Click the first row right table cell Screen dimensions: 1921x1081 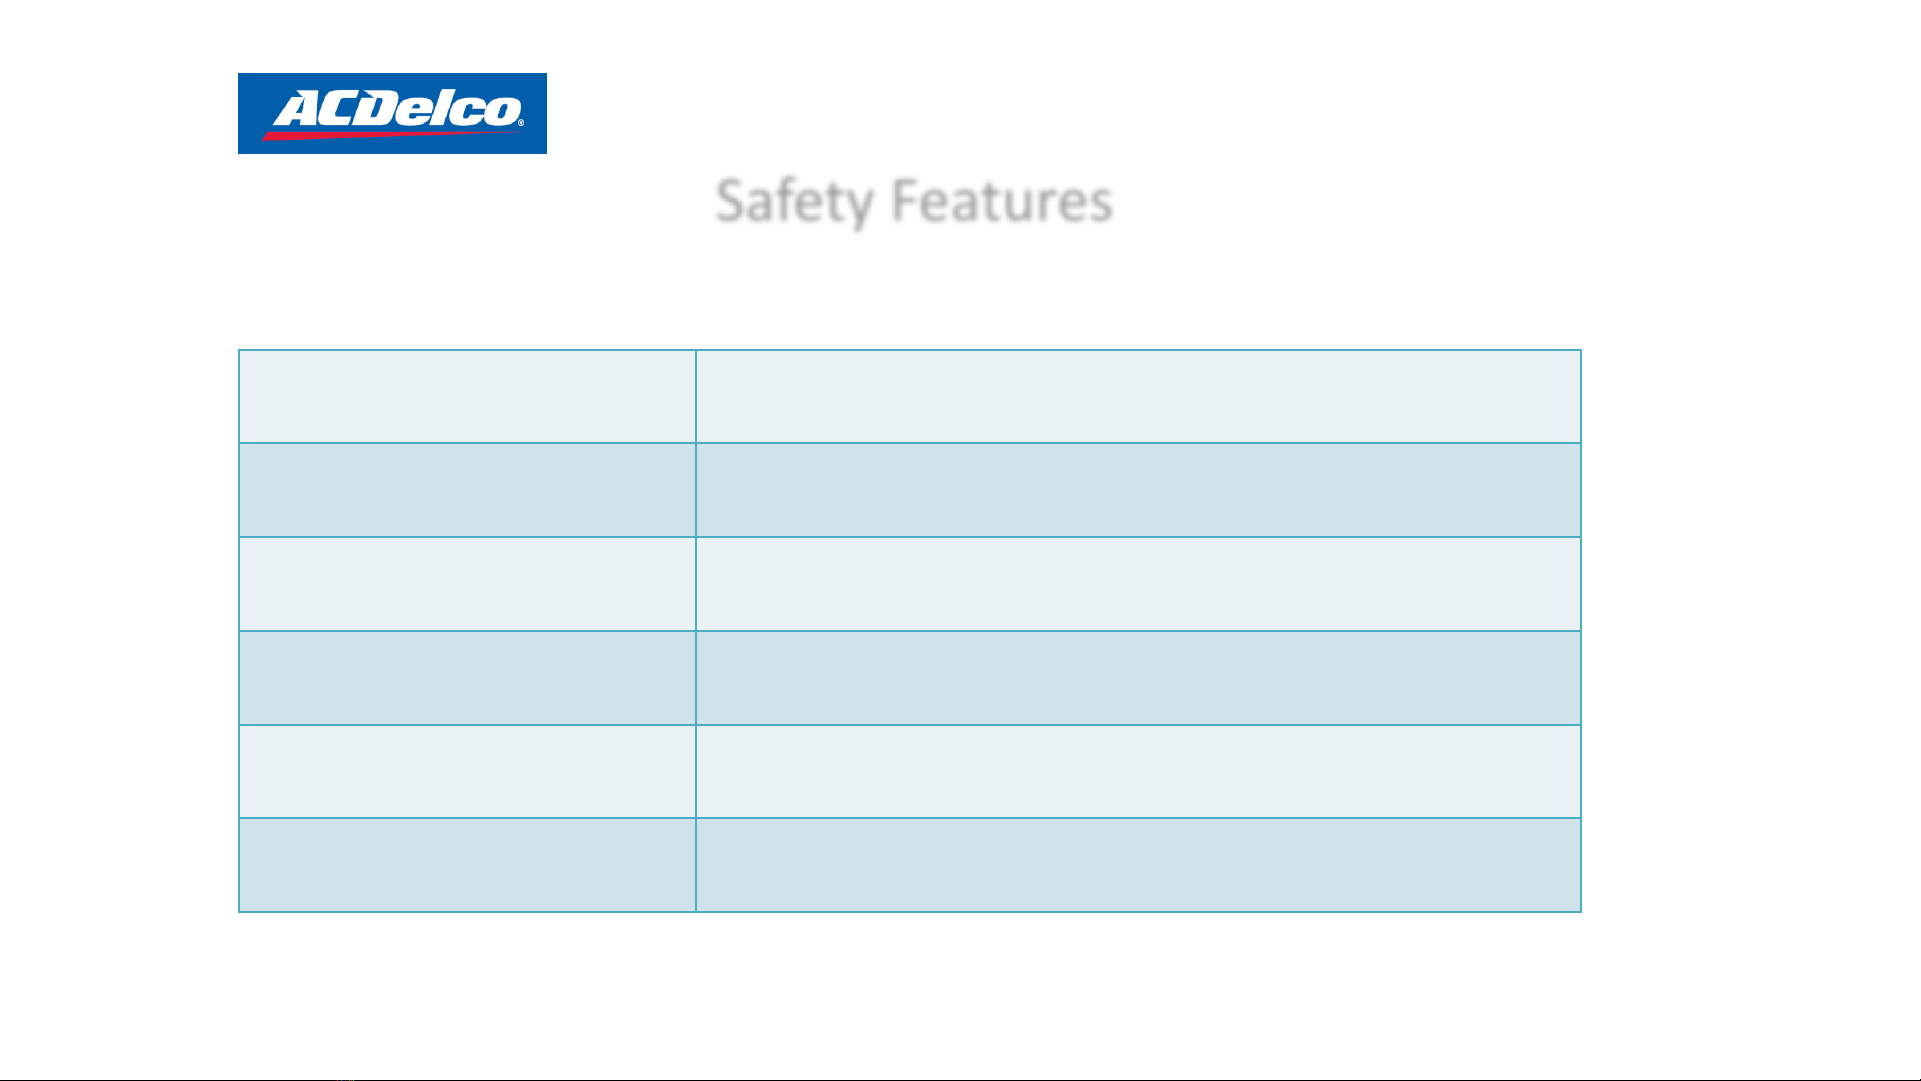point(1138,396)
